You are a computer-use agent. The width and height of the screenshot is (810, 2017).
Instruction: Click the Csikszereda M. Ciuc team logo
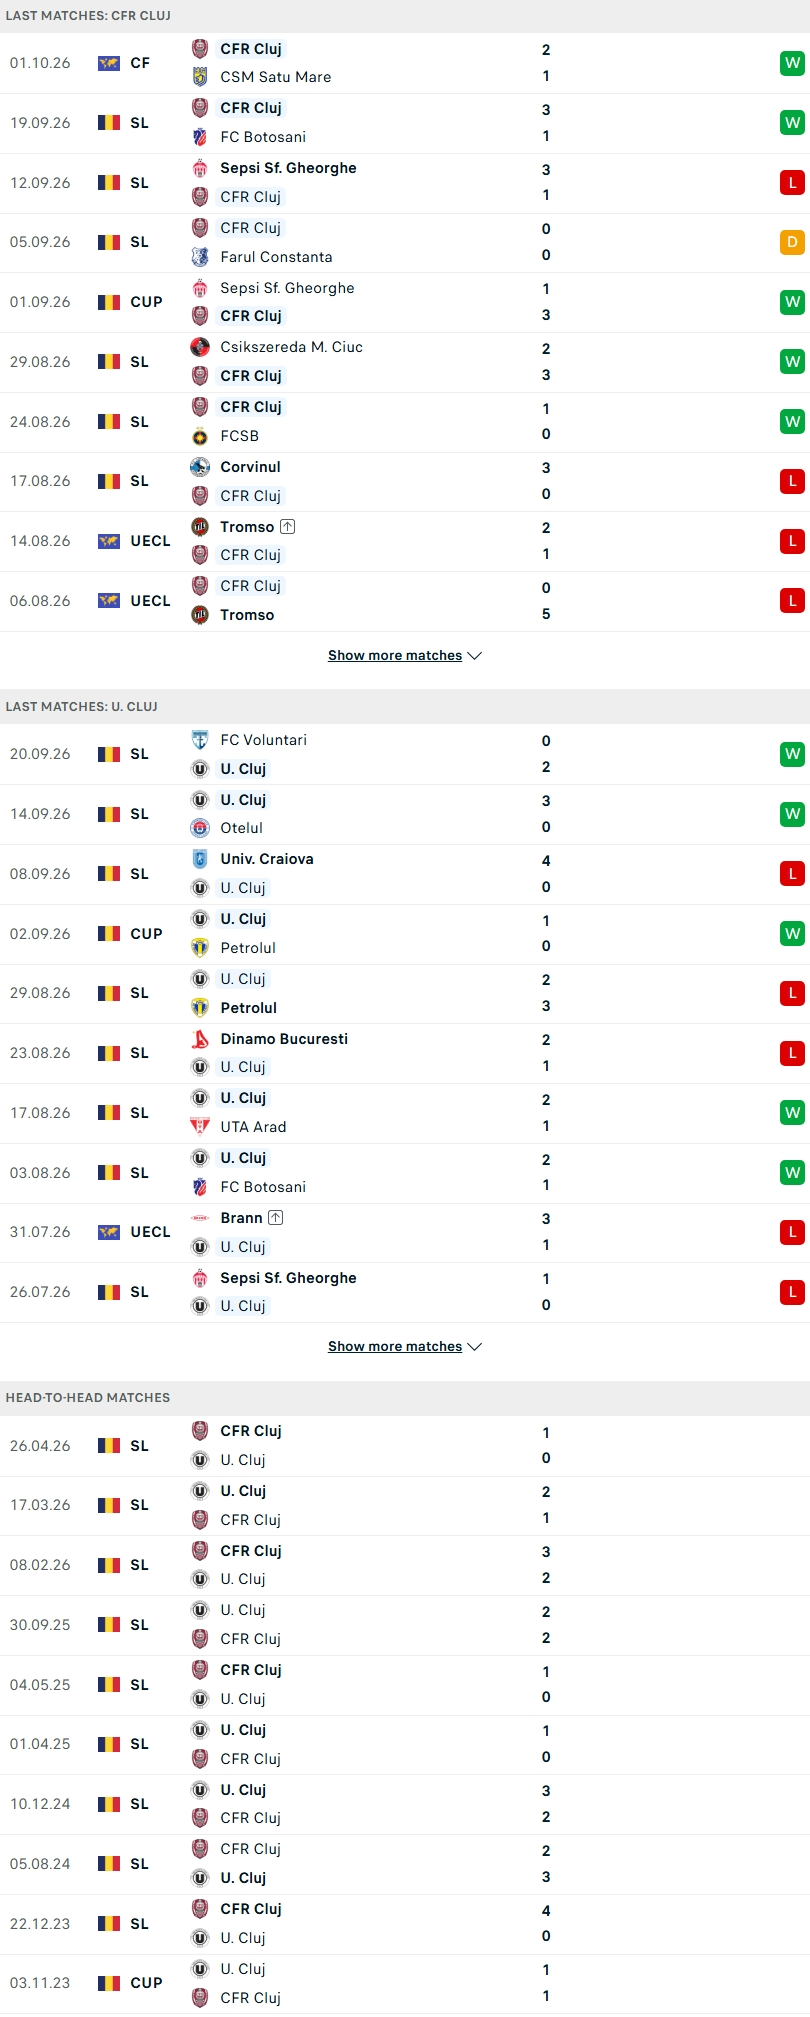pyautogui.click(x=200, y=347)
